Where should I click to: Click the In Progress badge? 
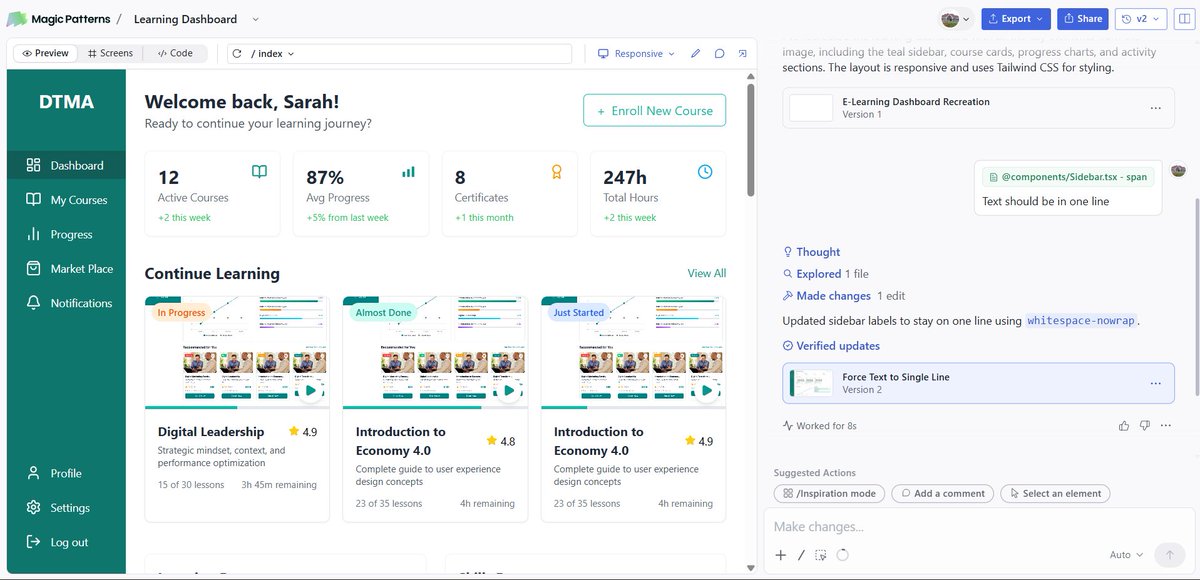point(181,313)
